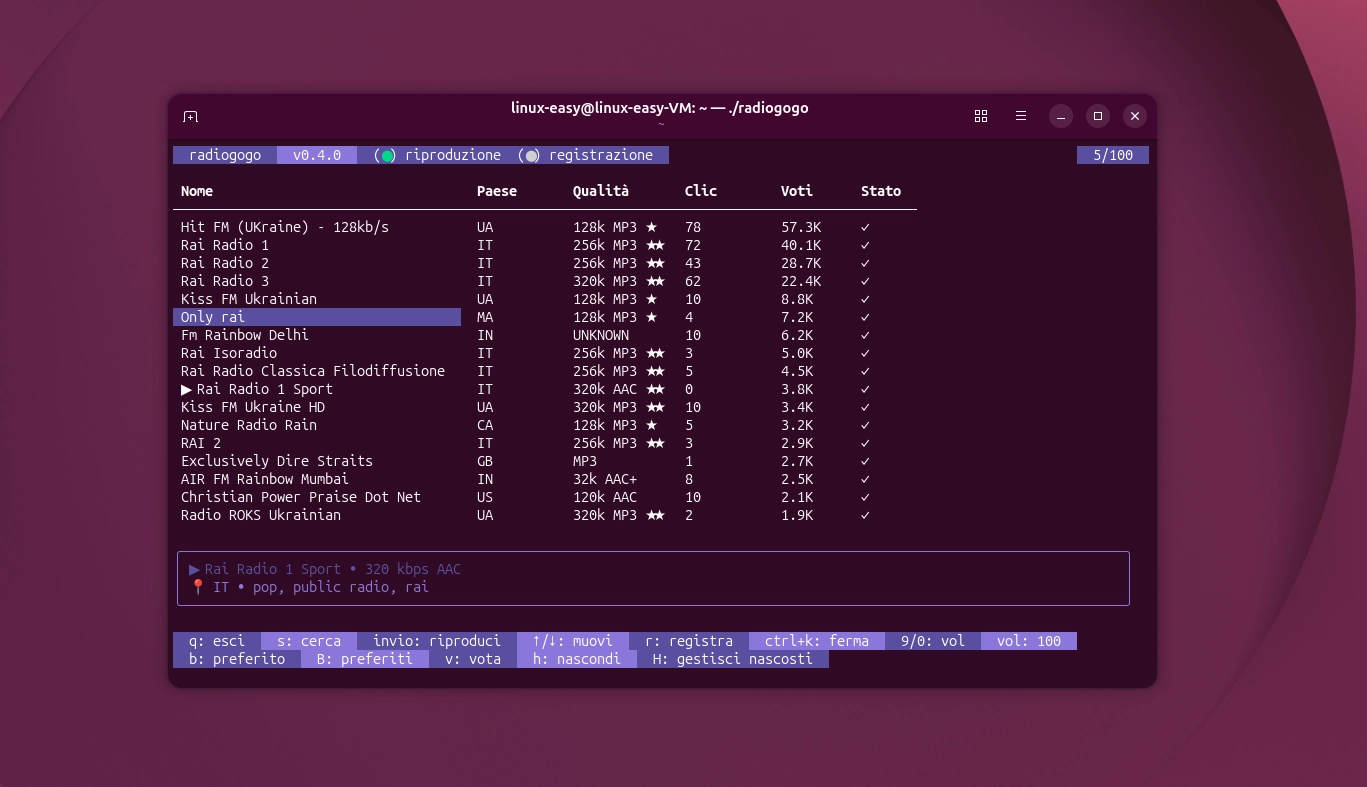Viewport: 1367px width, 787px height.
Task: Open hidden stations manager 'H: gestisci nascosti'
Action: pyautogui.click(x=733, y=658)
